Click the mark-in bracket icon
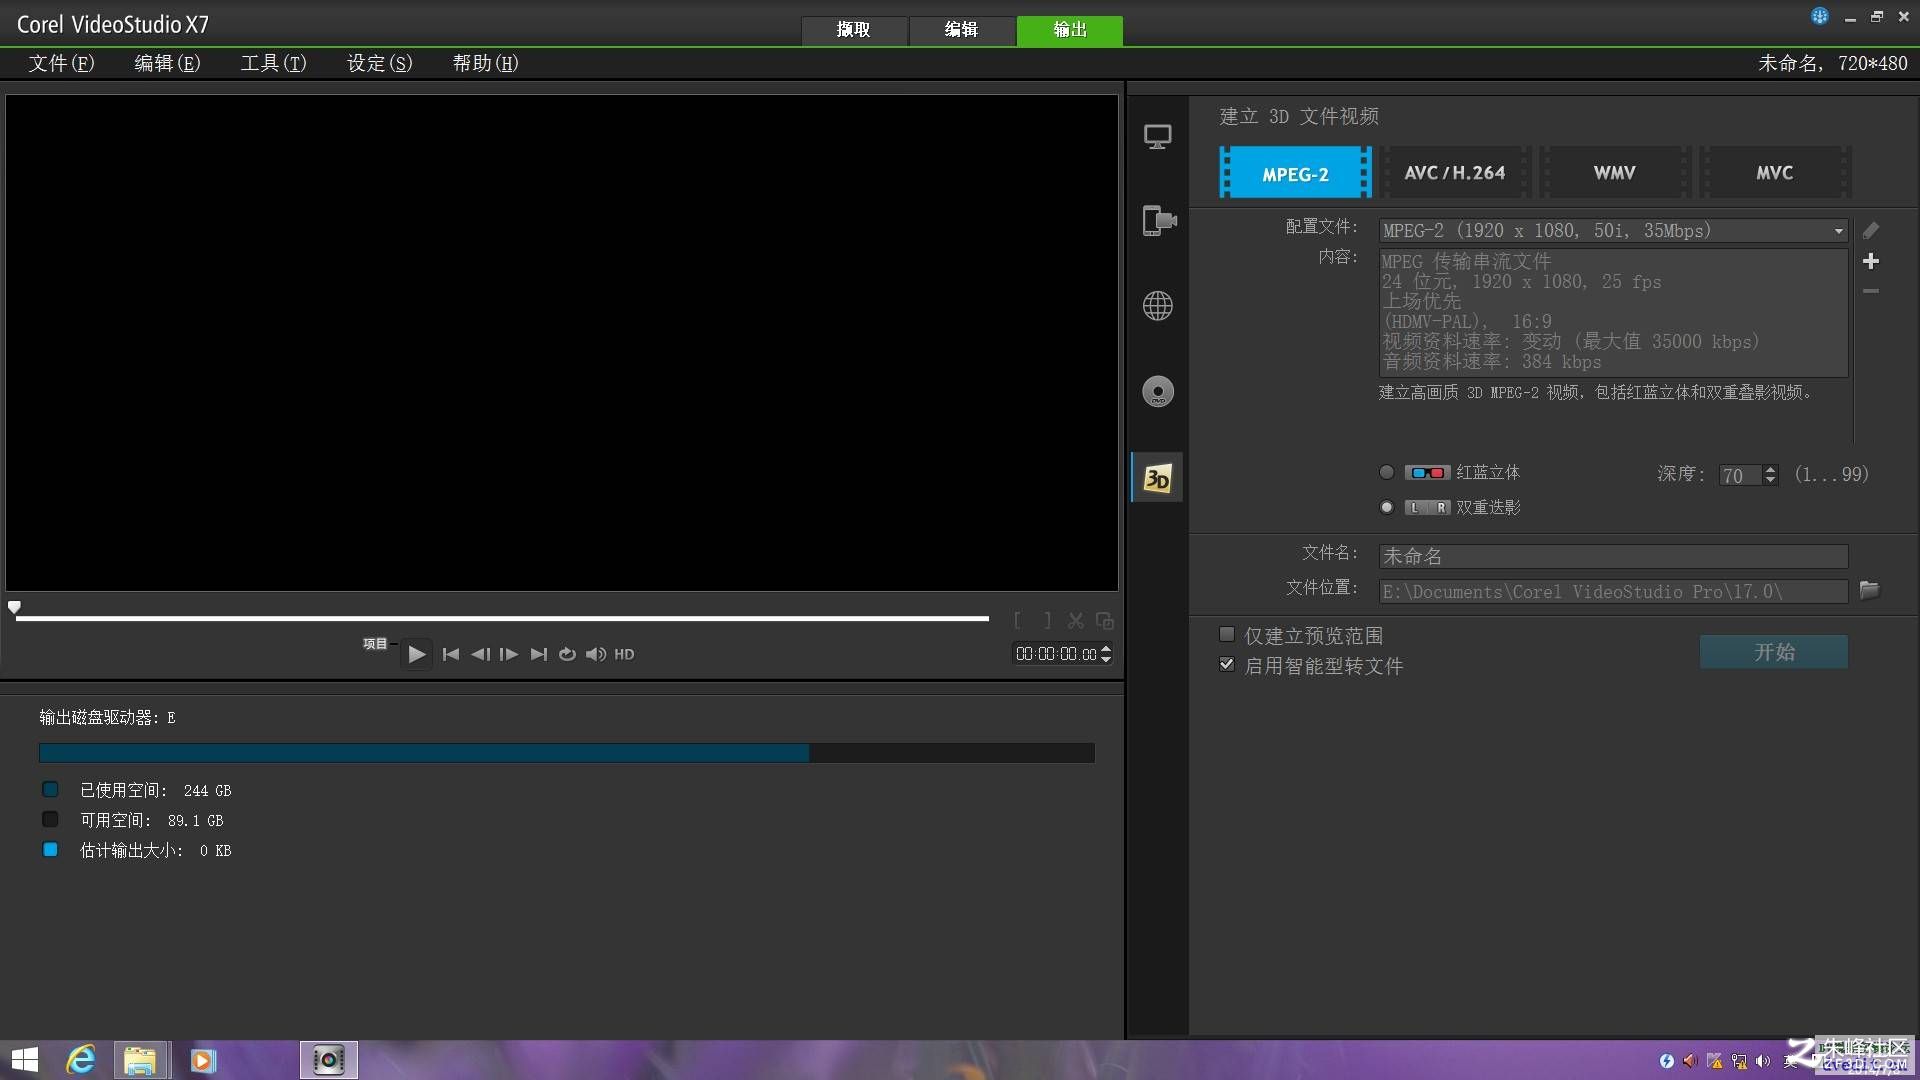1920x1080 pixels. tap(1018, 621)
